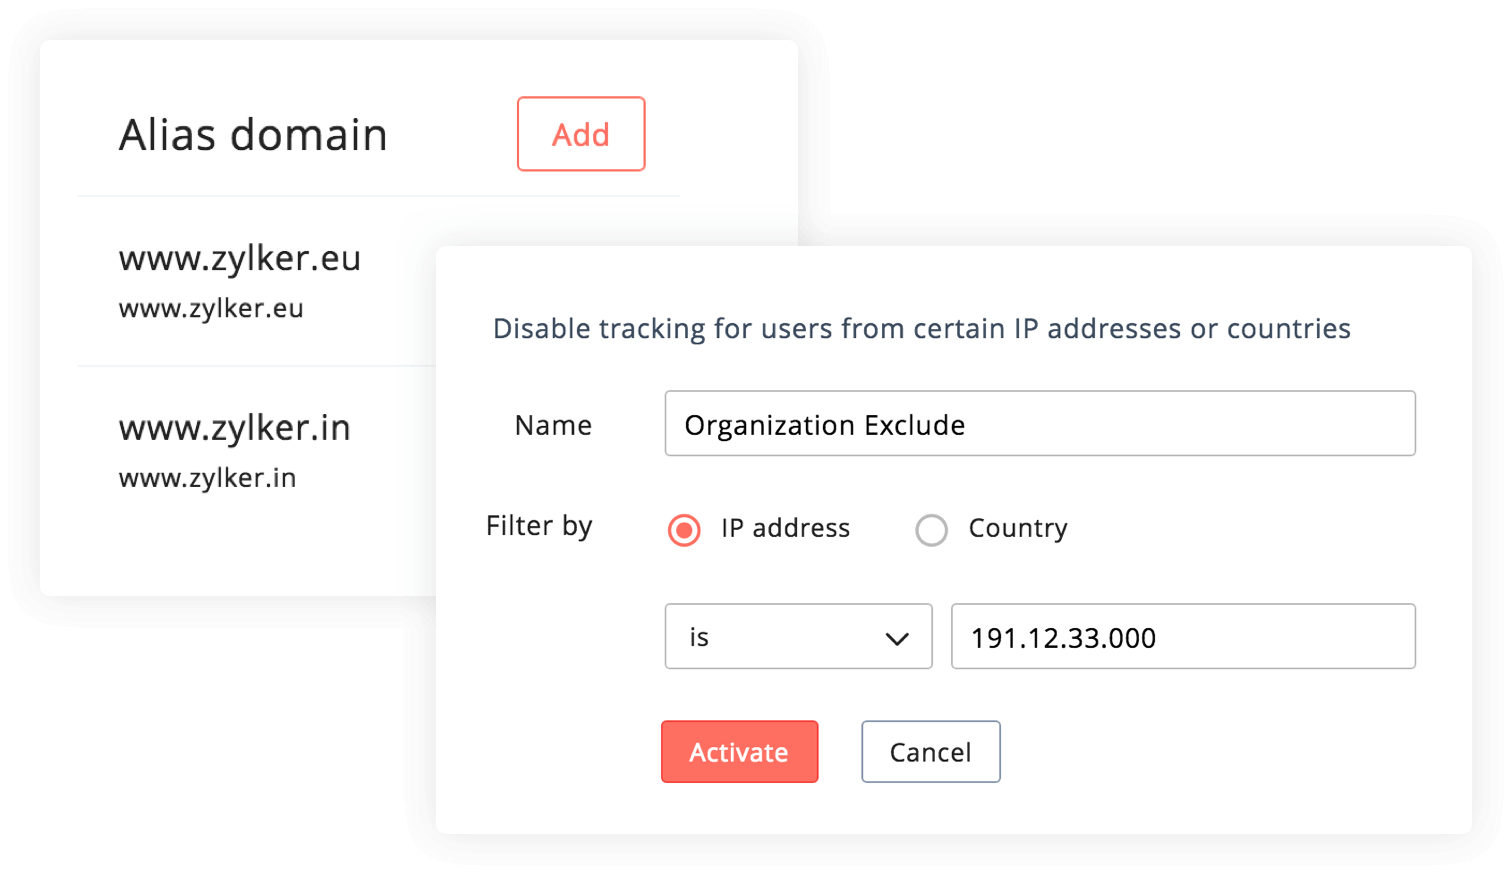The width and height of the screenshot is (1512, 874).
Task: Click the 'Disable tracking for users' description text
Action: click(921, 329)
